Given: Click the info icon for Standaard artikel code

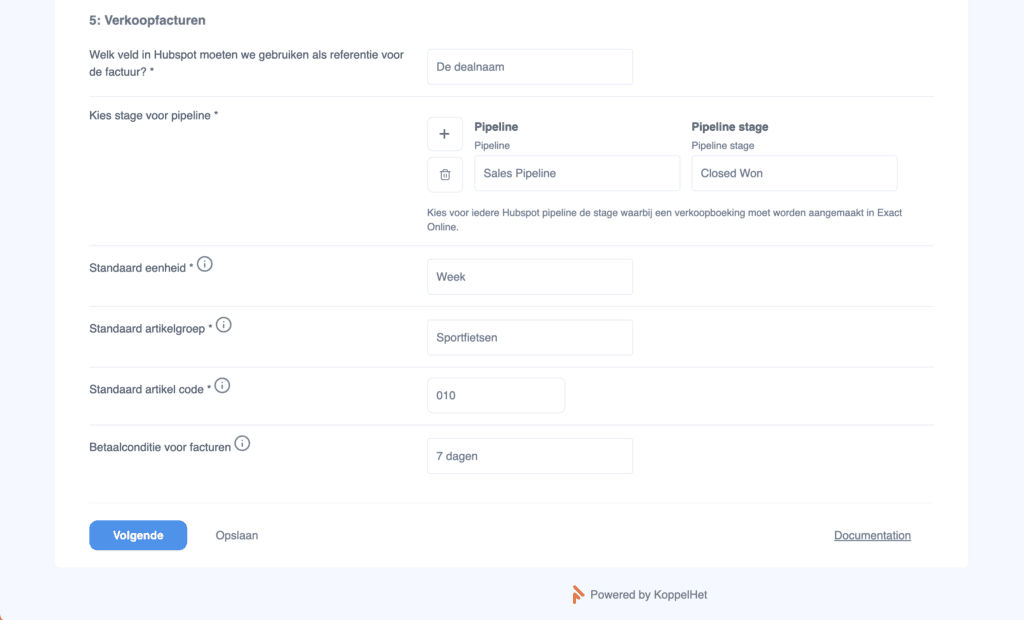Looking at the screenshot, I should (221, 384).
